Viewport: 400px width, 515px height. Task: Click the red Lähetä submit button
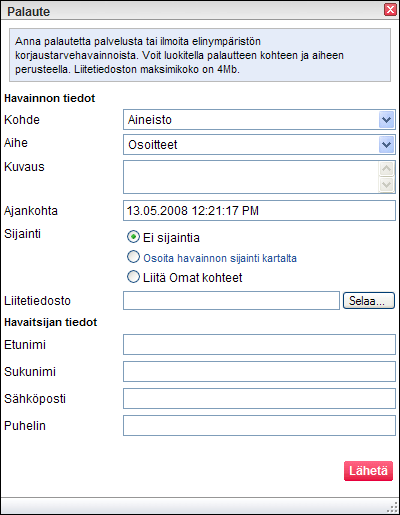click(x=368, y=471)
